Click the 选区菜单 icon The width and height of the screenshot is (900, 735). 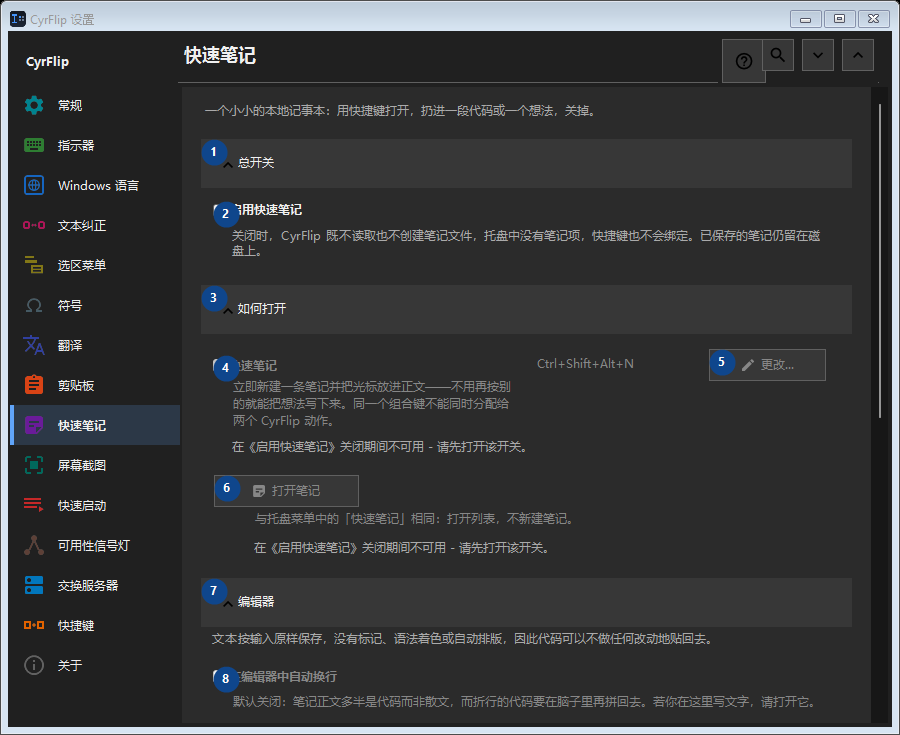[x=34, y=265]
